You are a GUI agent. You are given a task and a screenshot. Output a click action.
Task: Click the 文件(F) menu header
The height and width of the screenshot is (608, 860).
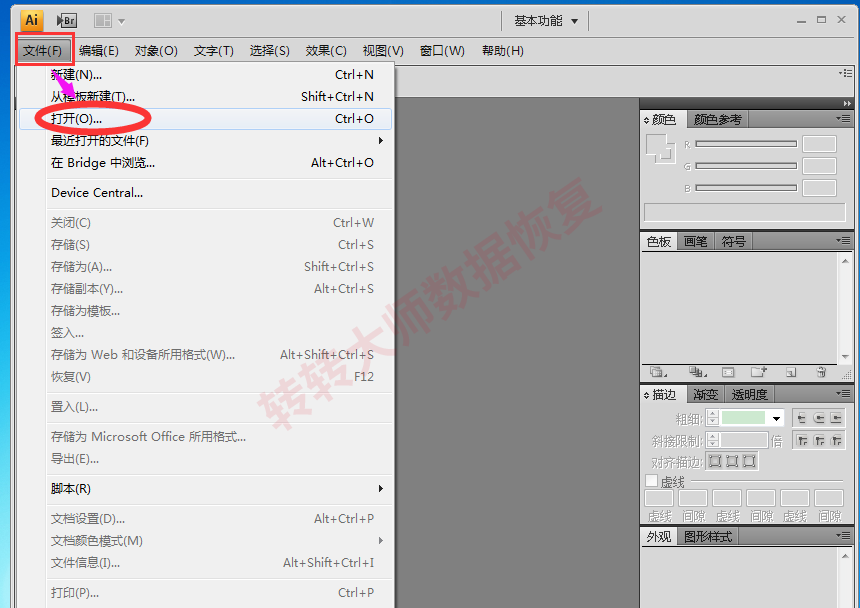(43, 51)
